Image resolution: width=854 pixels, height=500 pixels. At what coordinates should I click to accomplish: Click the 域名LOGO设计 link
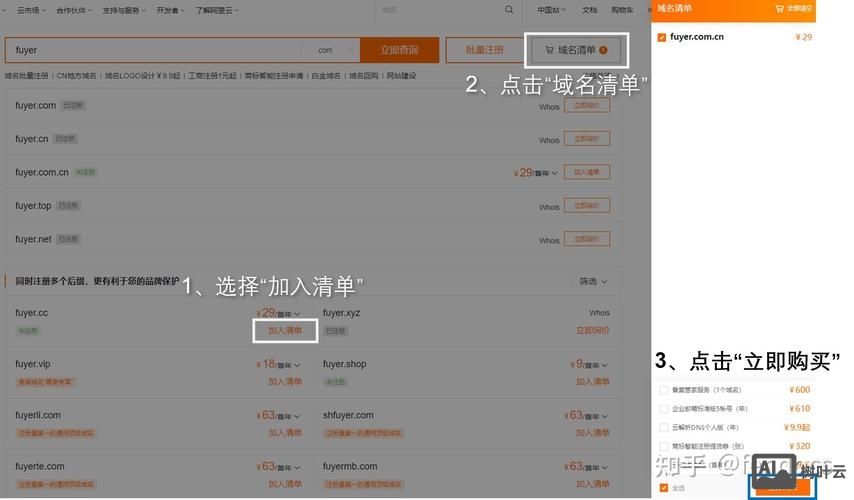(142, 76)
